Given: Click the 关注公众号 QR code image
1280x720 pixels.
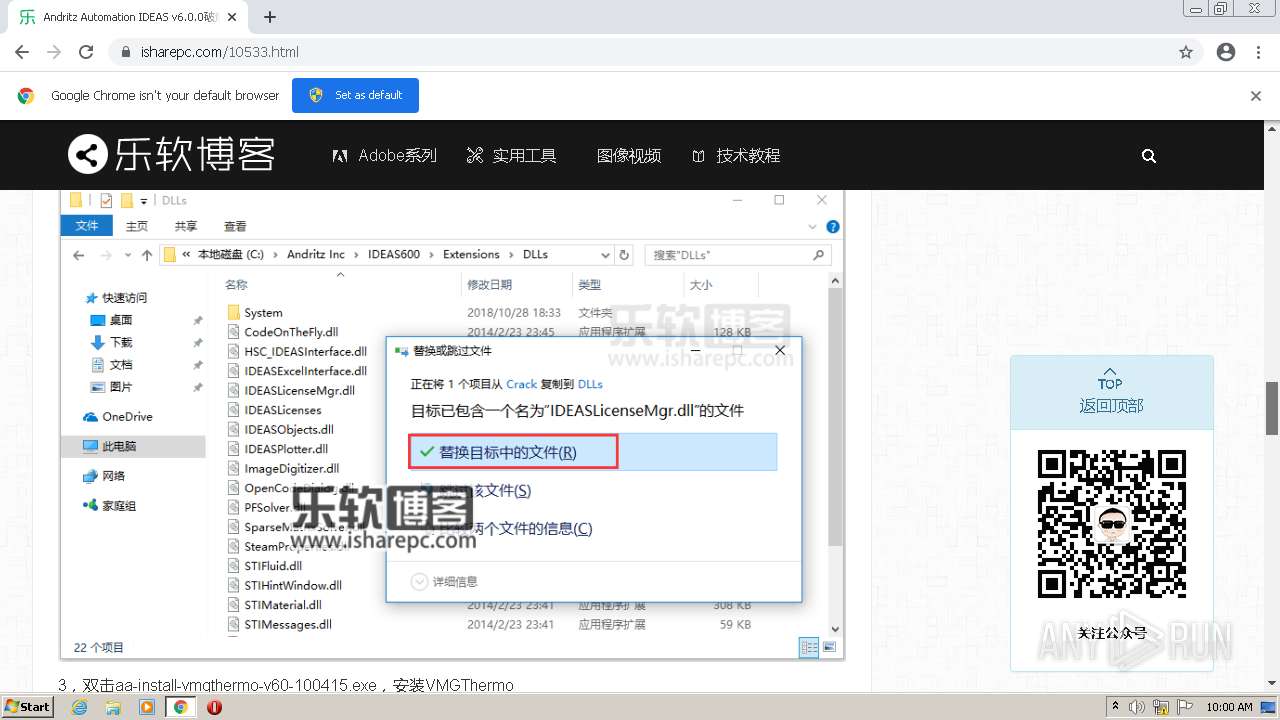Looking at the screenshot, I should pyautogui.click(x=1112, y=524).
